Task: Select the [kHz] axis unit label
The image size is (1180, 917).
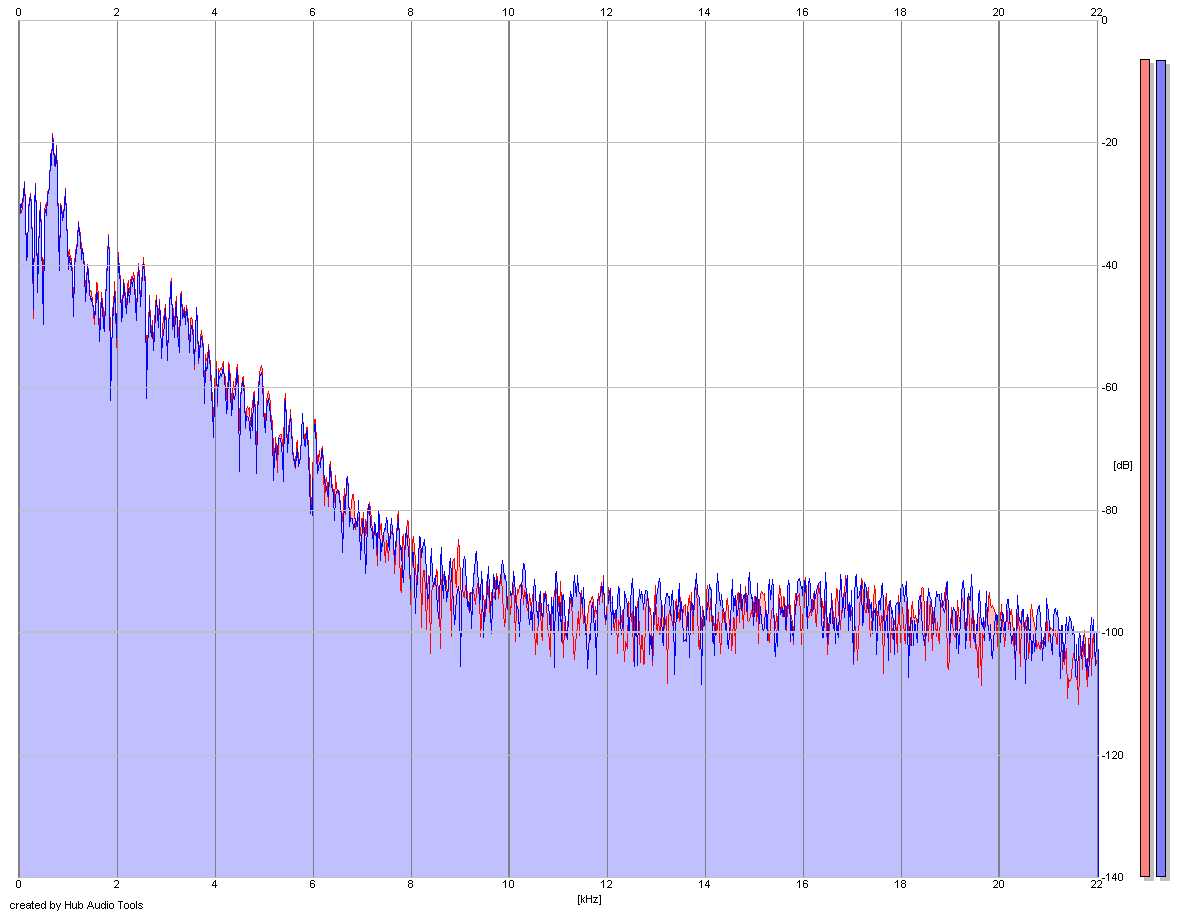Action: click(x=589, y=899)
